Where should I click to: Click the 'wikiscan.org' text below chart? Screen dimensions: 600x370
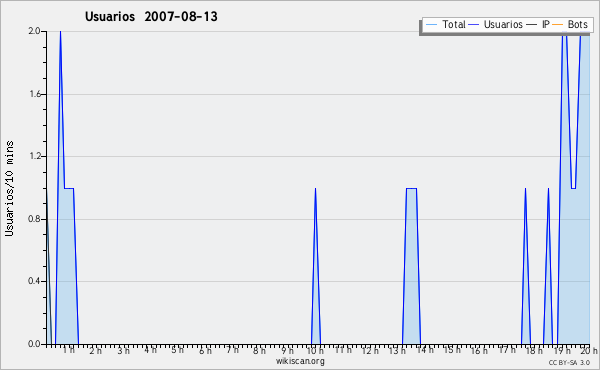pos(300,361)
